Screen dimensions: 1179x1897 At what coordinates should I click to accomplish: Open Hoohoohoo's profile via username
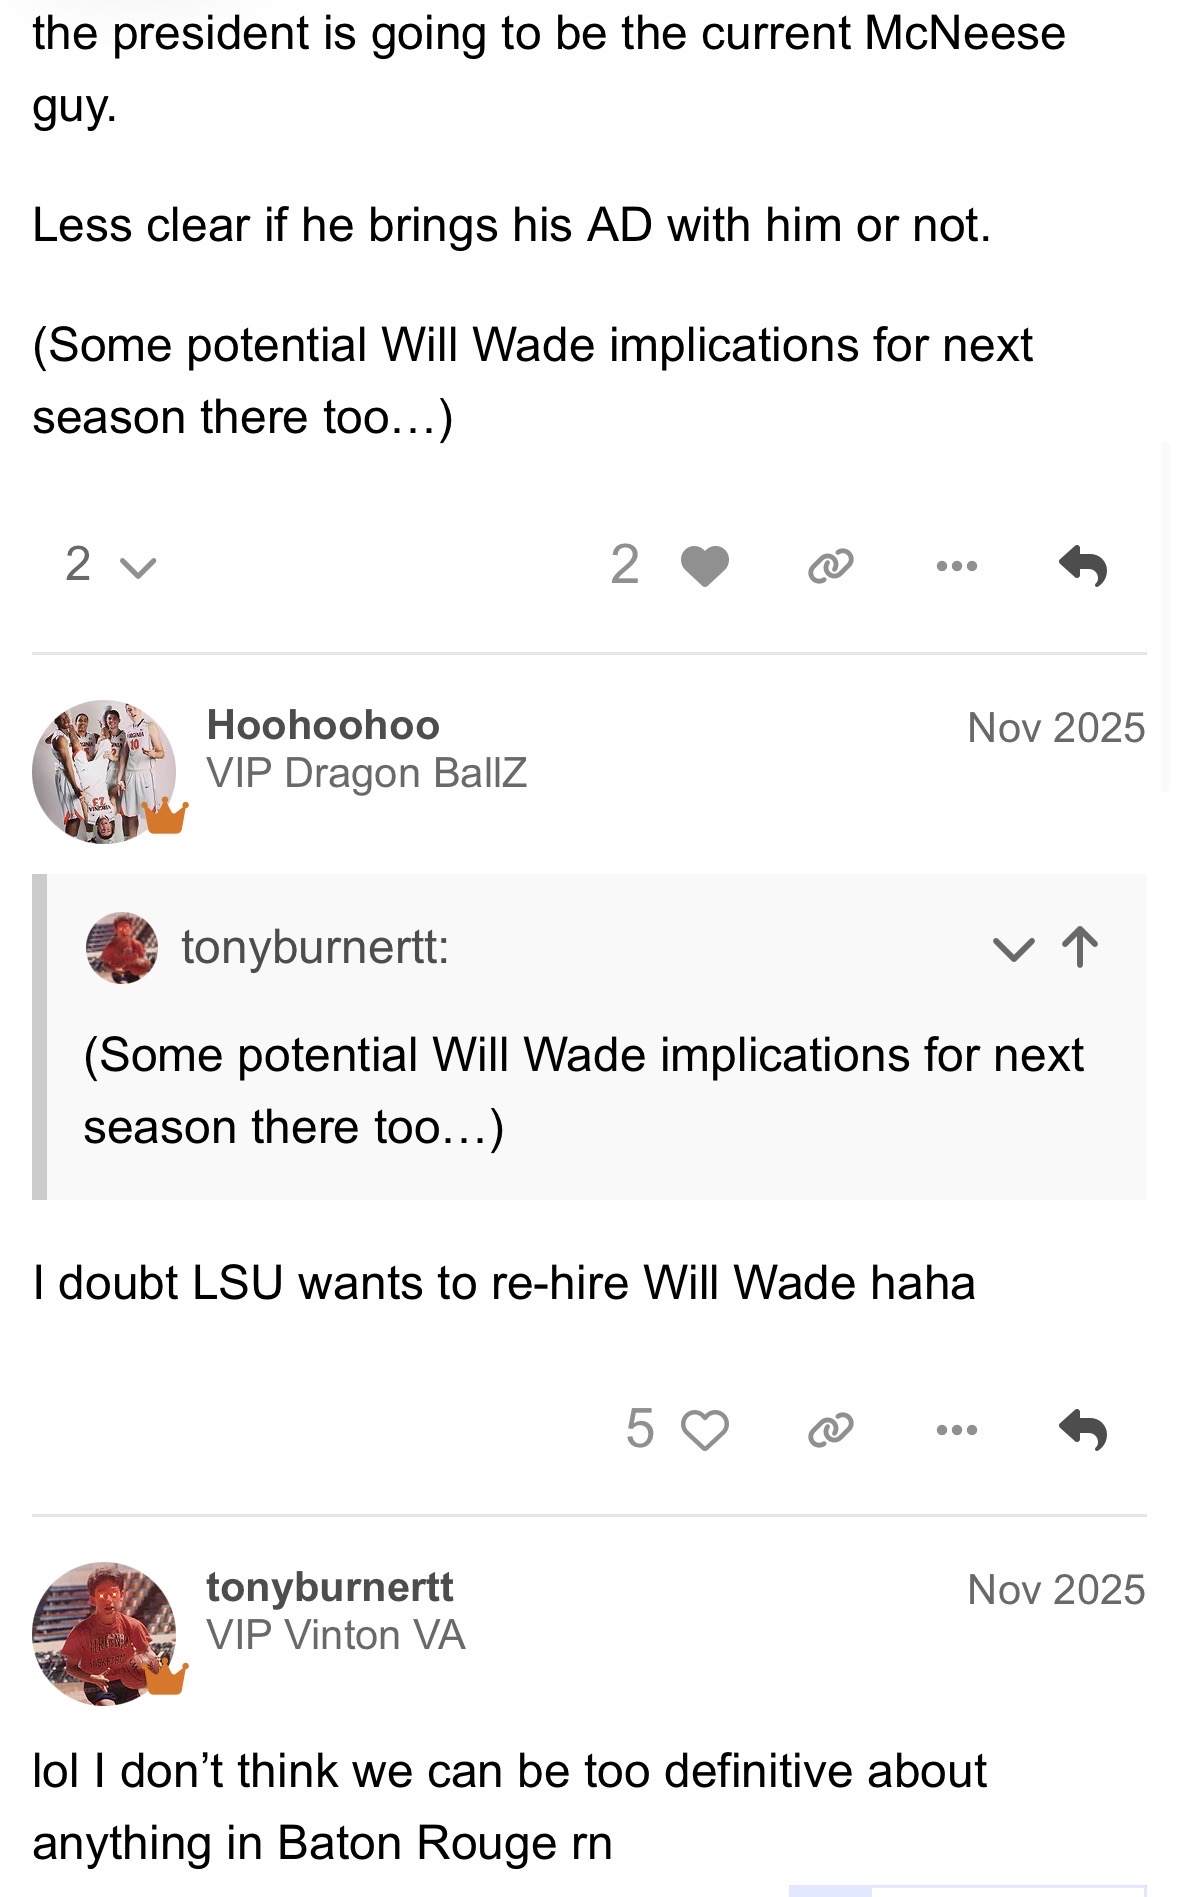(x=323, y=725)
